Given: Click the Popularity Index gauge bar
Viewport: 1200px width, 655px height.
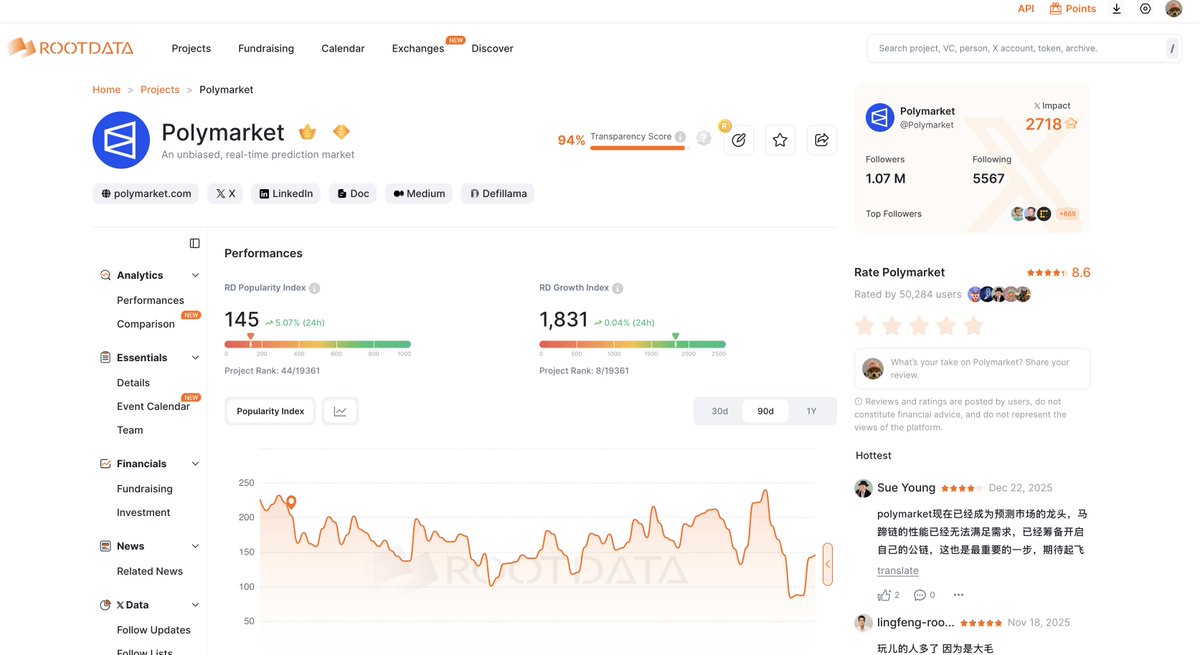Looking at the screenshot, I should point(318,344).
